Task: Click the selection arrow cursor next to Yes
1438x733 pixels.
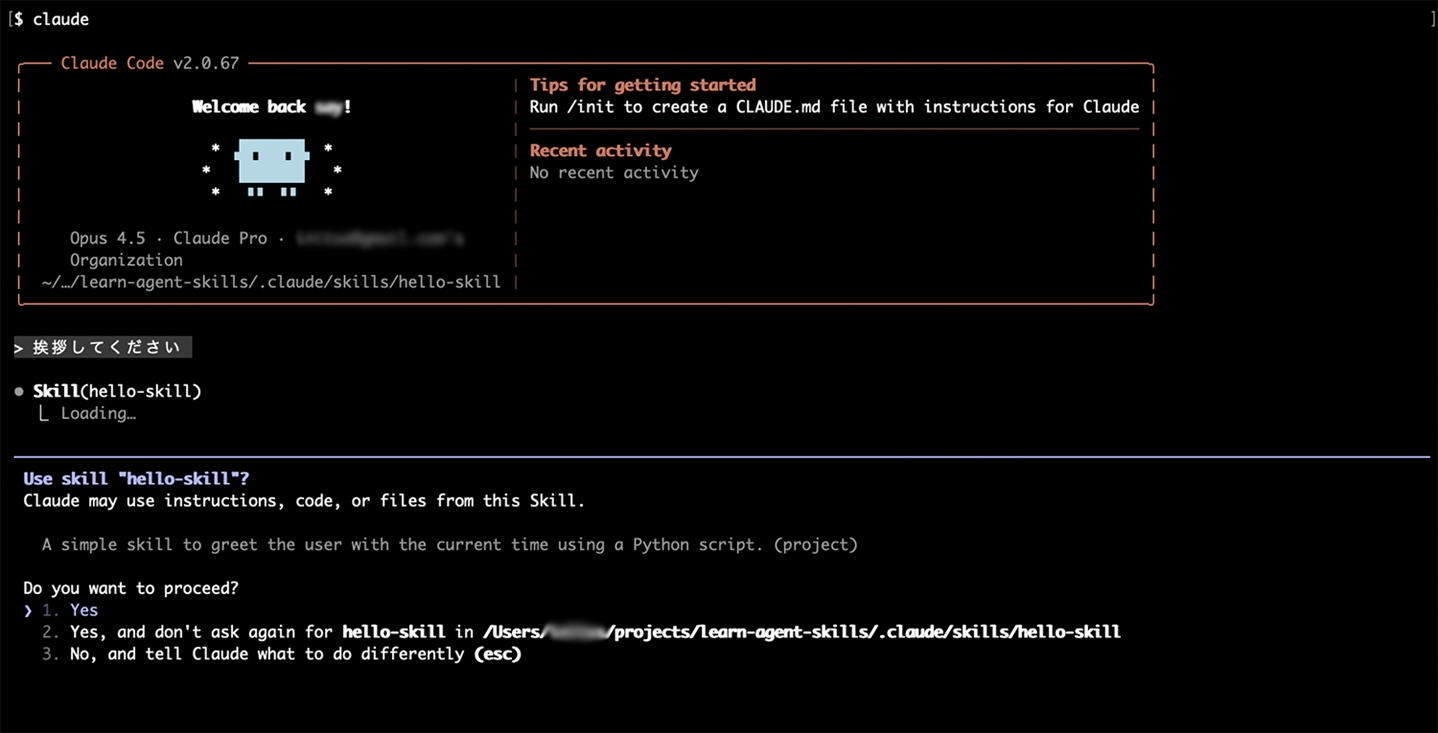Action: [29, 610]
